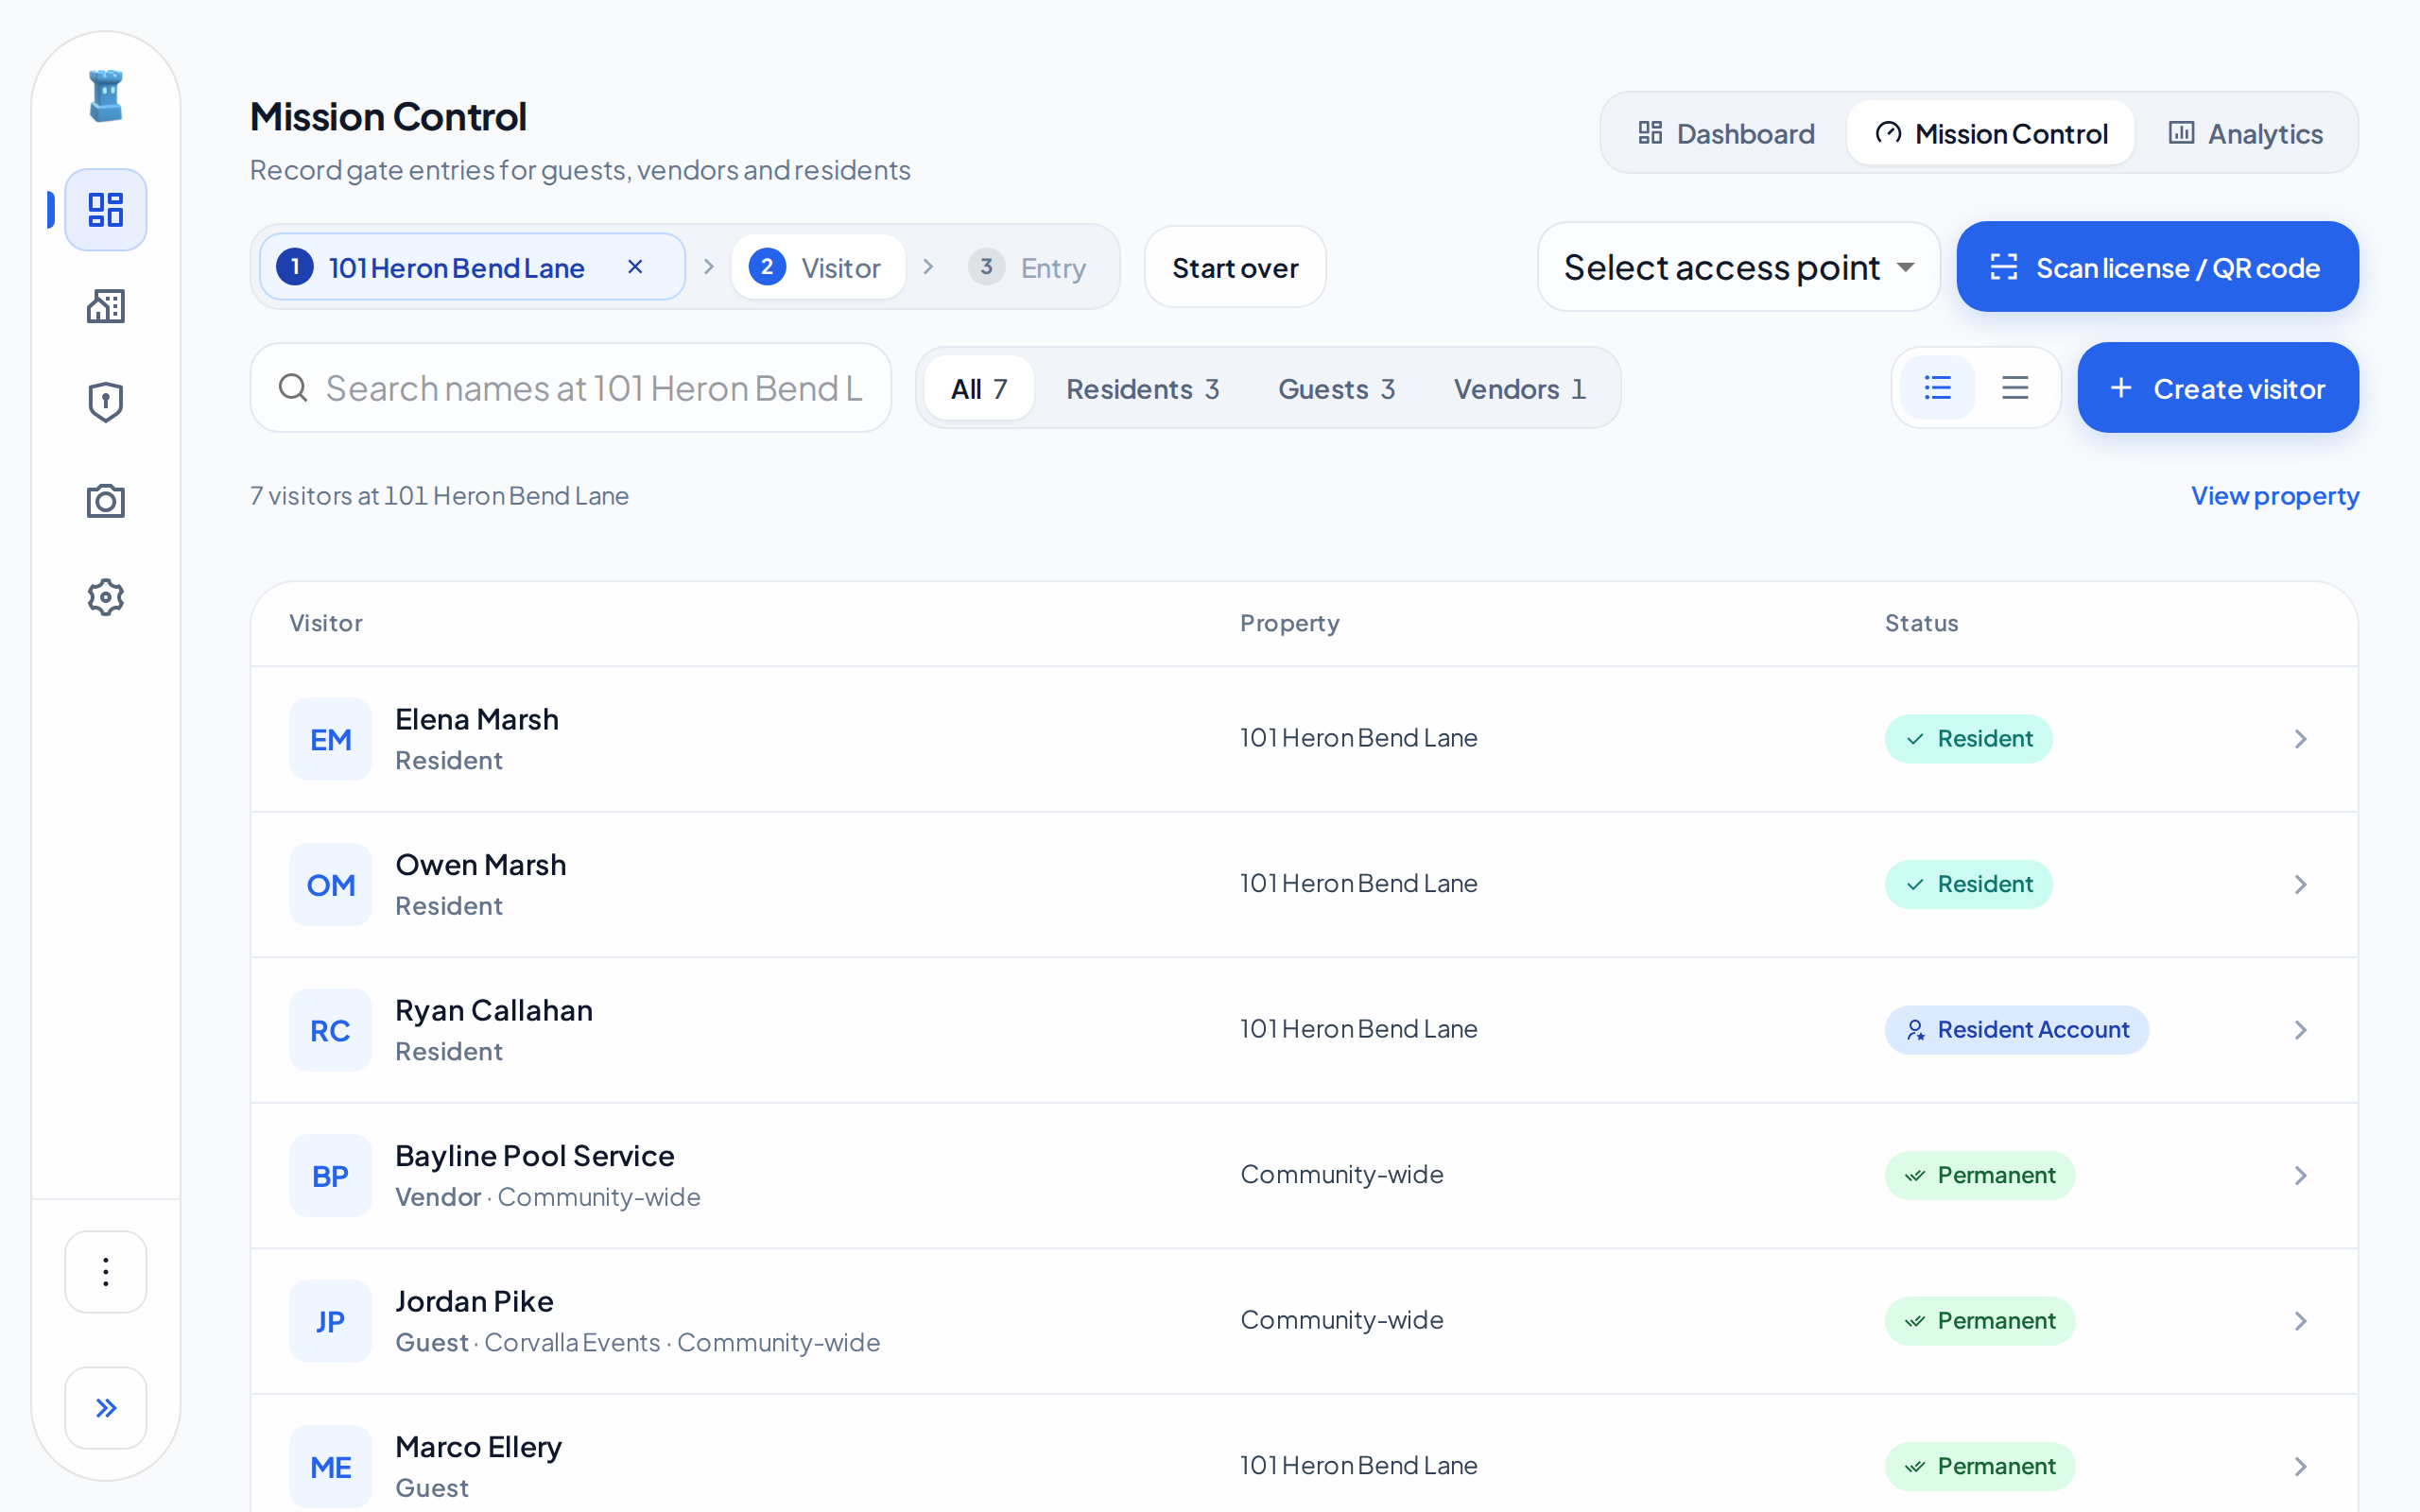This screenshot has height=1512, width=2420.
Task: Open Select access point dropdown
Action: (x=1738, y=267)
